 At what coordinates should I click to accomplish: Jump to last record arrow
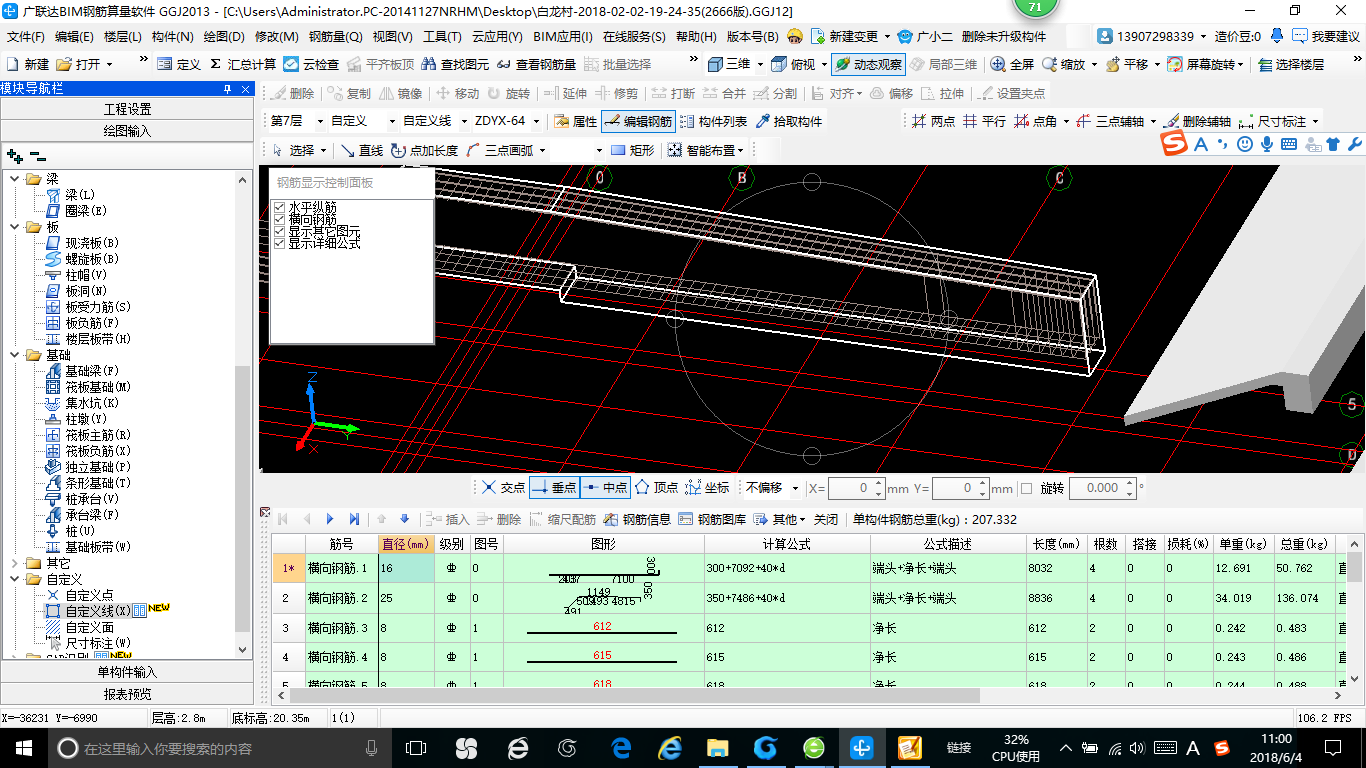[x=354, y=519]
